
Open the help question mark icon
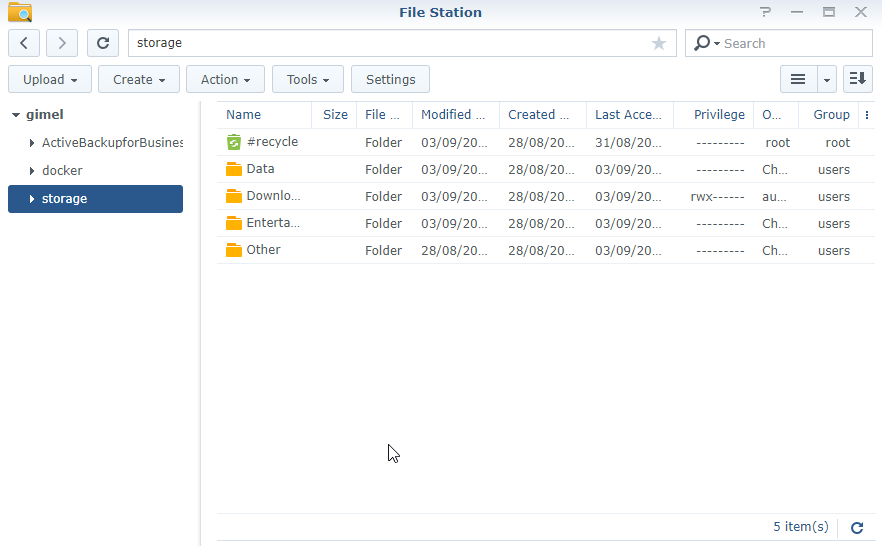click(x=766, y=13)
